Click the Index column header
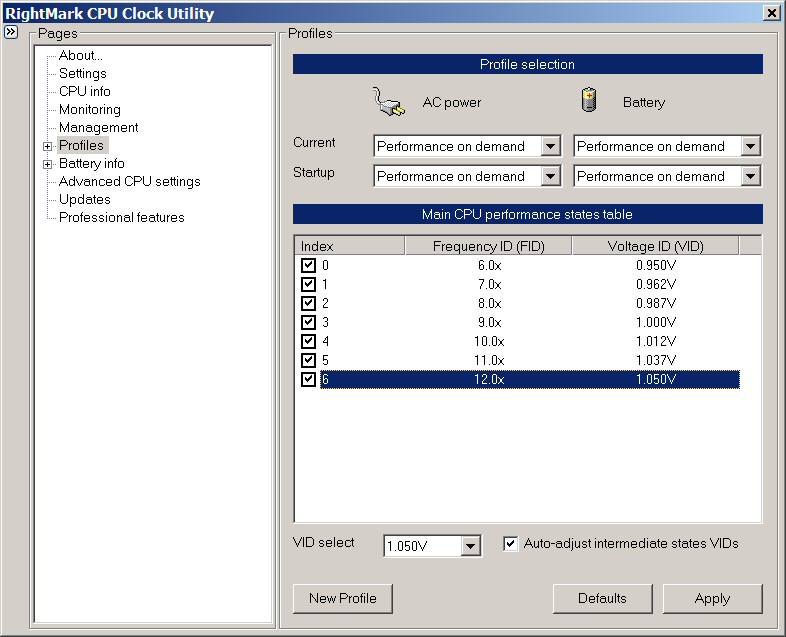Screen dimensions: 786x637 pyautogui.click(x=349, y=246)
